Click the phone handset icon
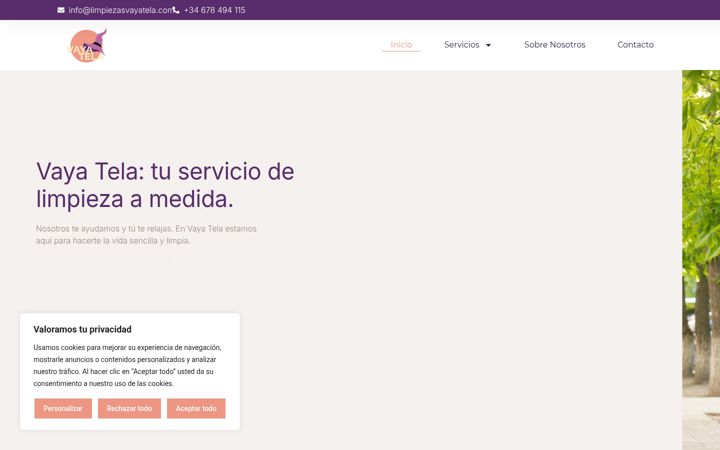 pyautogui.click(x=176, y=10)
